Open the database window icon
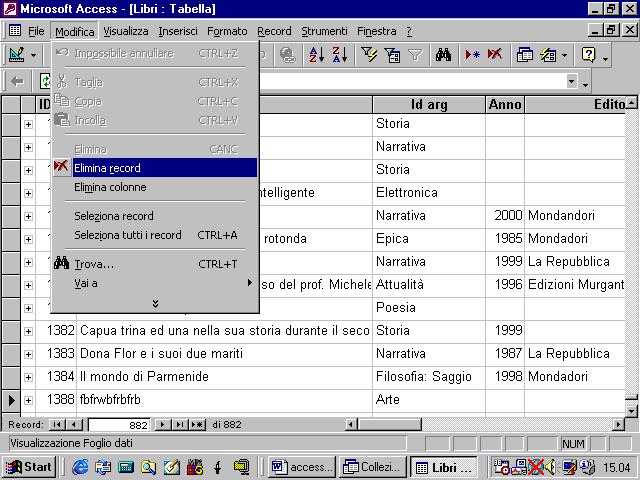This screenshot has width=640, height=480. 524,55
